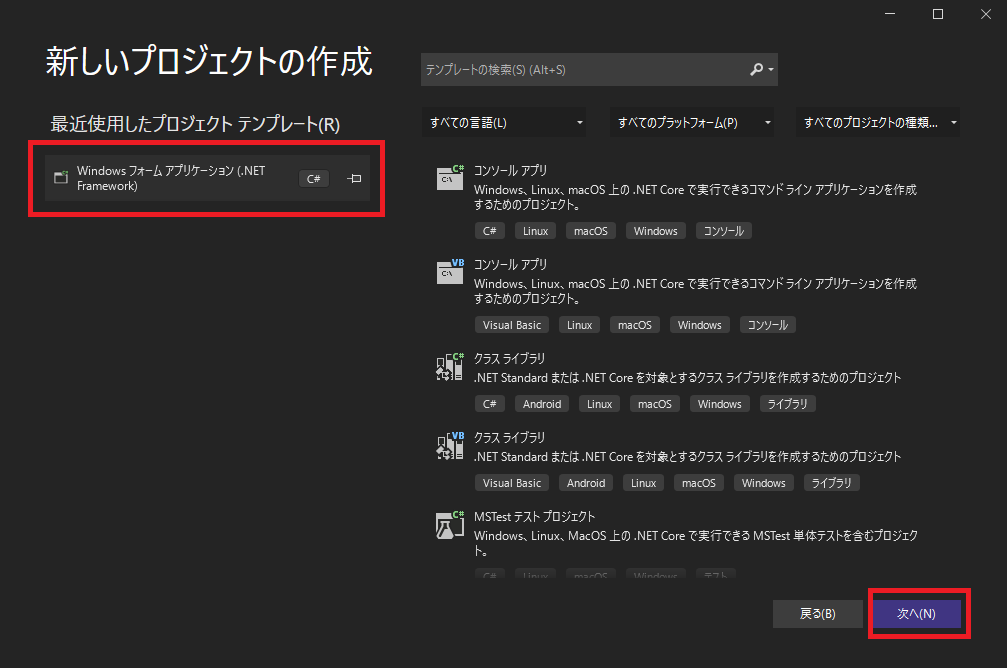This screenshot has width=1007, height=668.
Task: Click the Windows tag under the VB コンソール アプリ
Action: [699, 325]
